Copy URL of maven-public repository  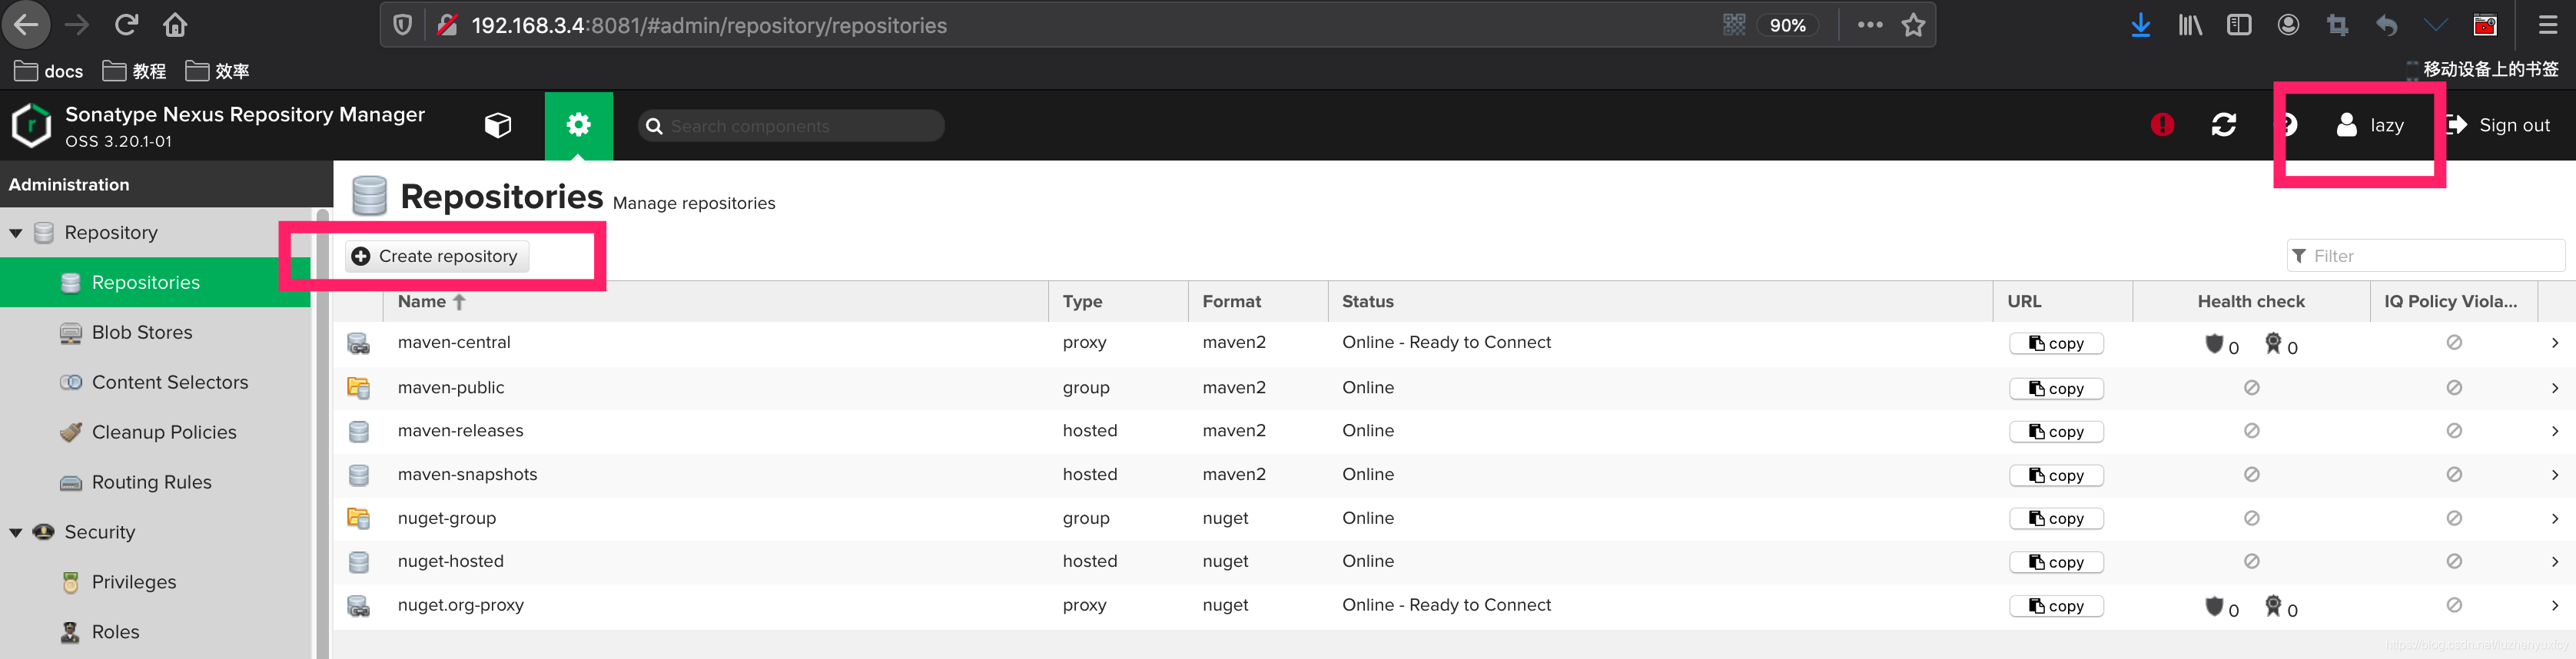[x=2056, y=389]
